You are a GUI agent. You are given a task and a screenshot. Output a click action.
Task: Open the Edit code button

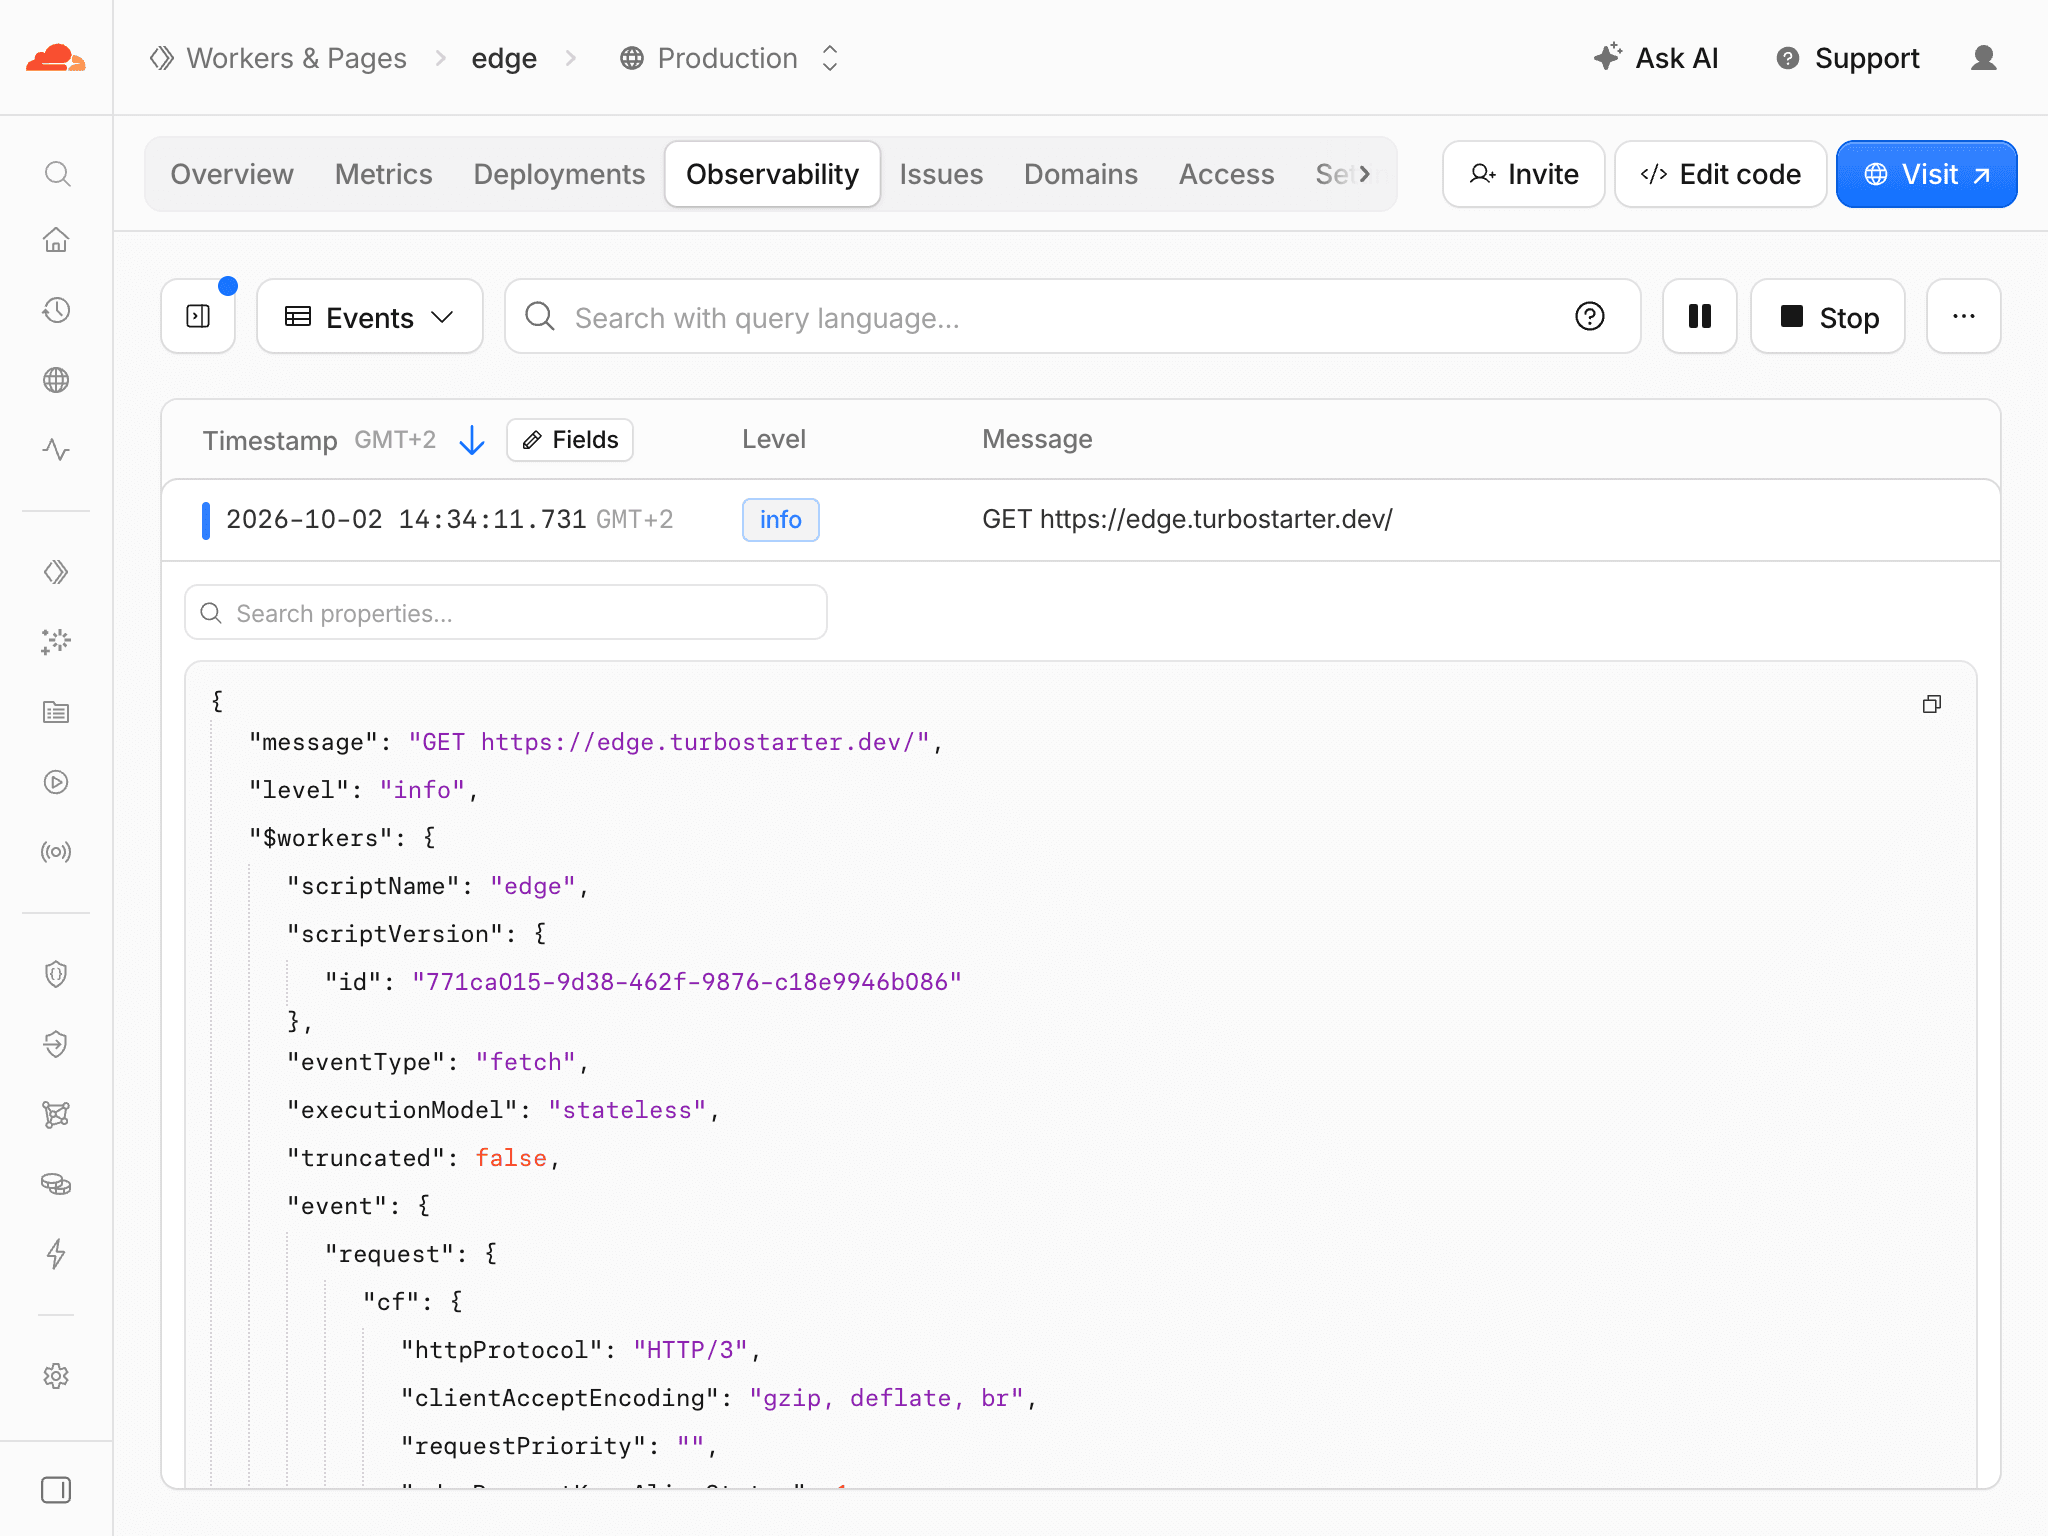click(1721, 174)
